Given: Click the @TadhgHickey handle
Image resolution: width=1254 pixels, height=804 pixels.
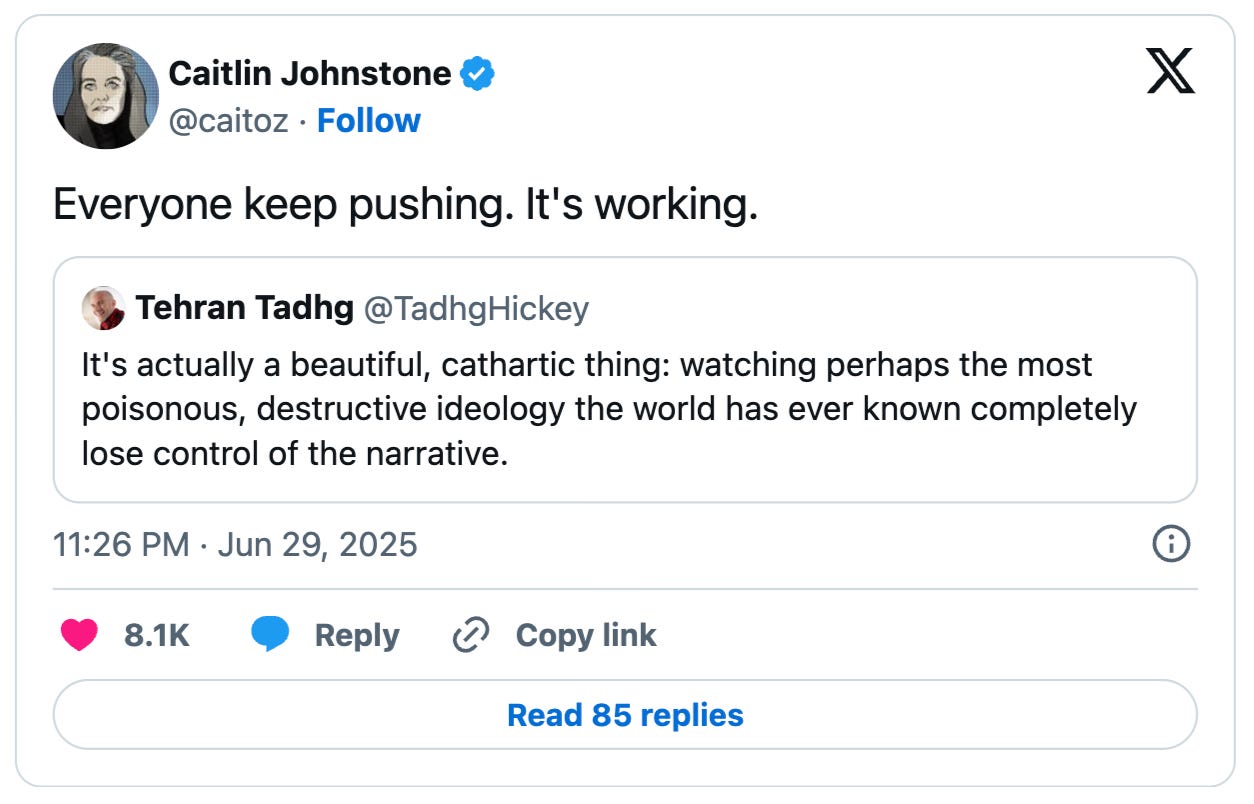Looking at the screenshot, I should (x=476, y=309).
